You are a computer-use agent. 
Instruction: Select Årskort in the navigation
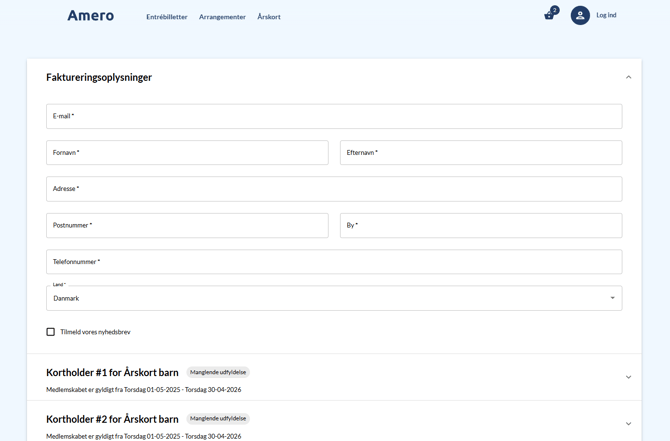pyautogui.click(x=269, y=17)
